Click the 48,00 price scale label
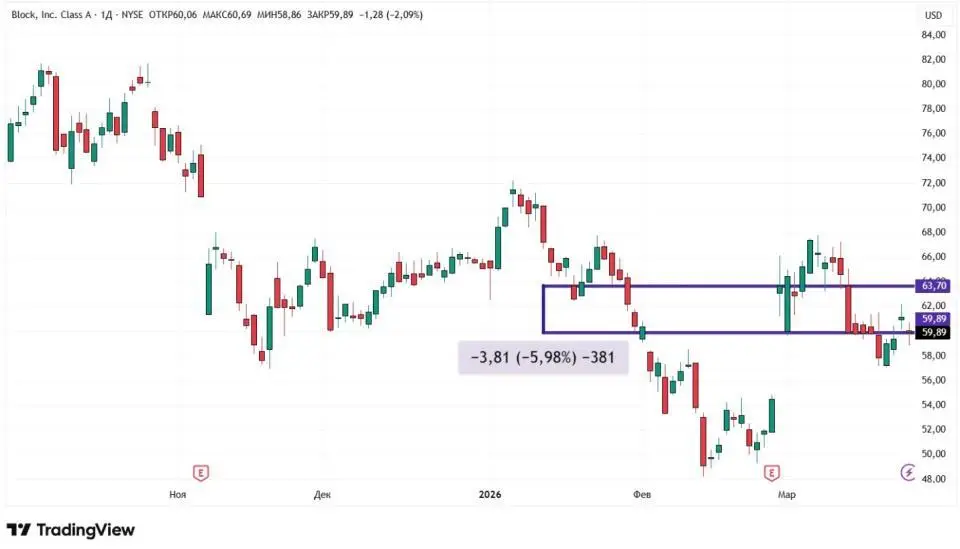 [x=933, y=478]
